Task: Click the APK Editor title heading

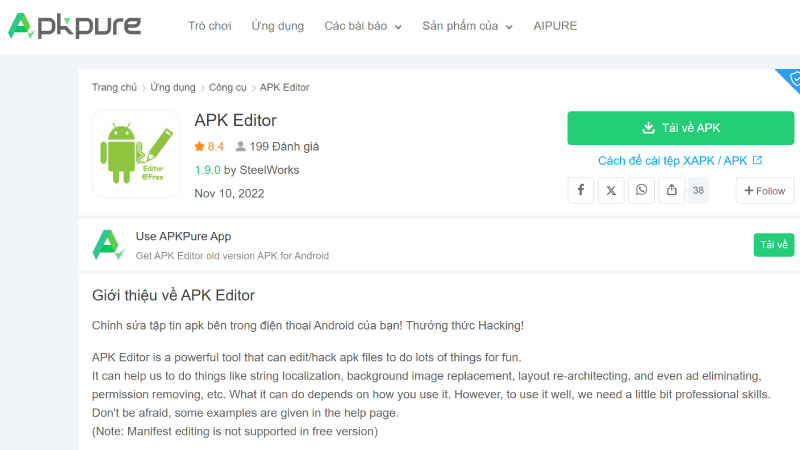Action: click(x=235, y=120)
